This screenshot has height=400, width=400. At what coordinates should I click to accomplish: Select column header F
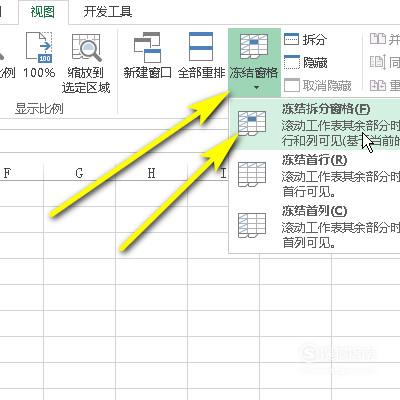pos(21,173)
